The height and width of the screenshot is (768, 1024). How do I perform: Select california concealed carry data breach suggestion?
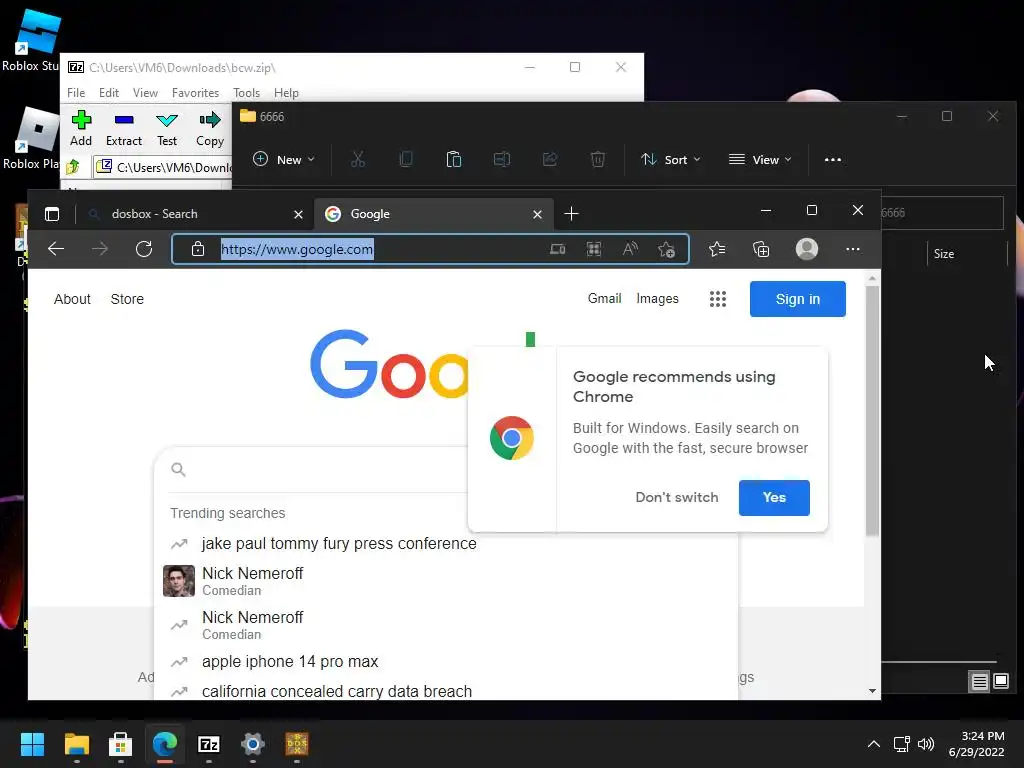(x=337, y=691)
